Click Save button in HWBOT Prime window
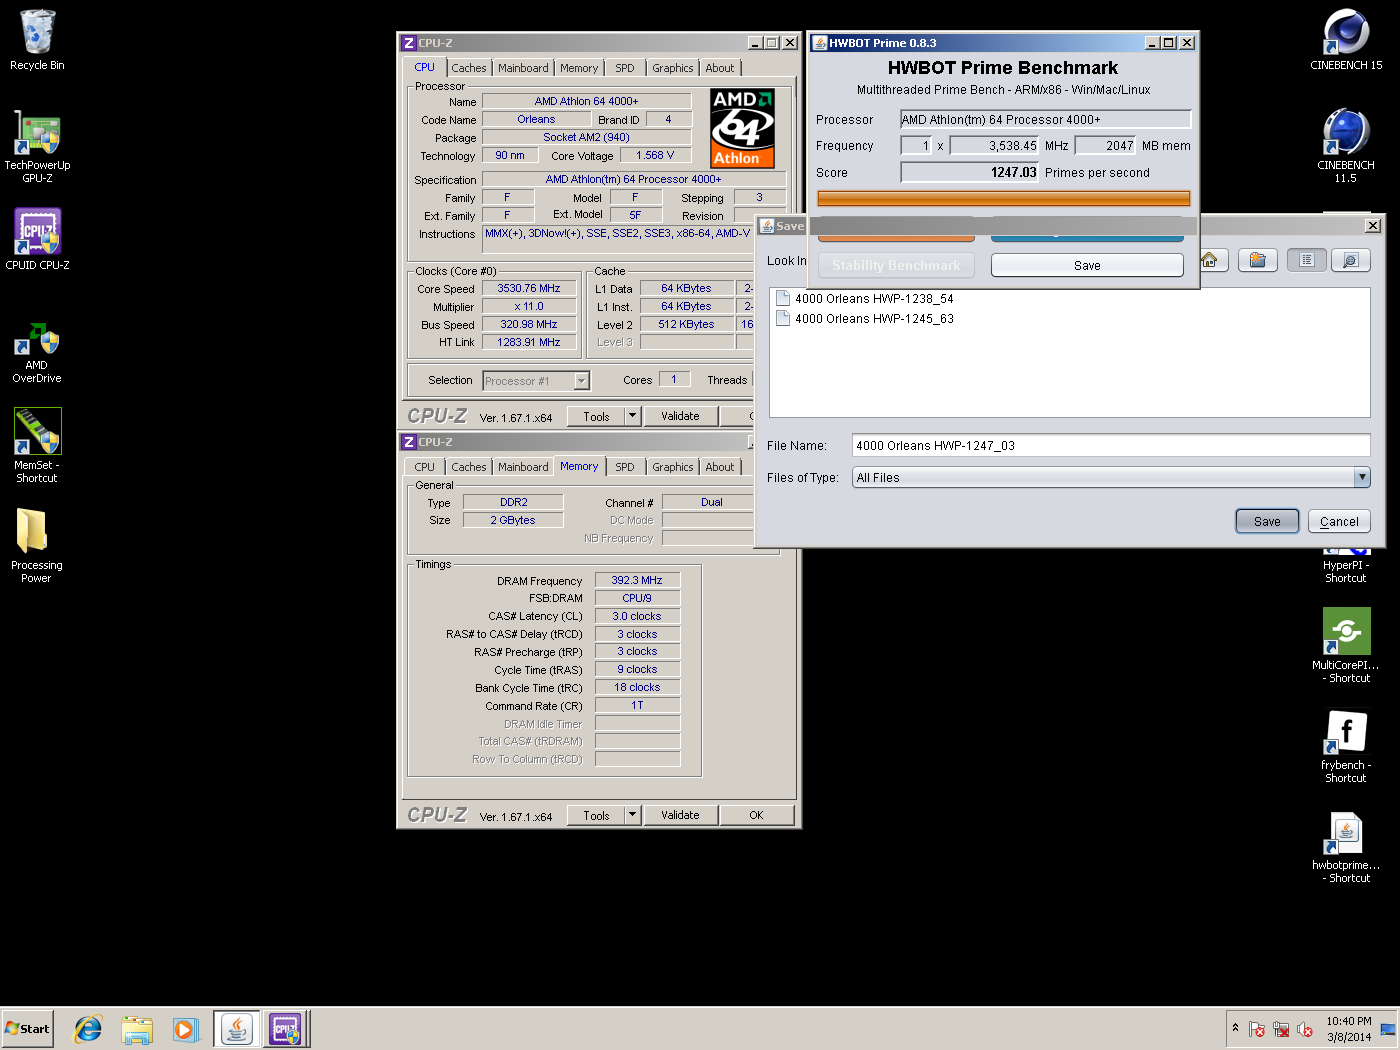 pos(1087,265)
